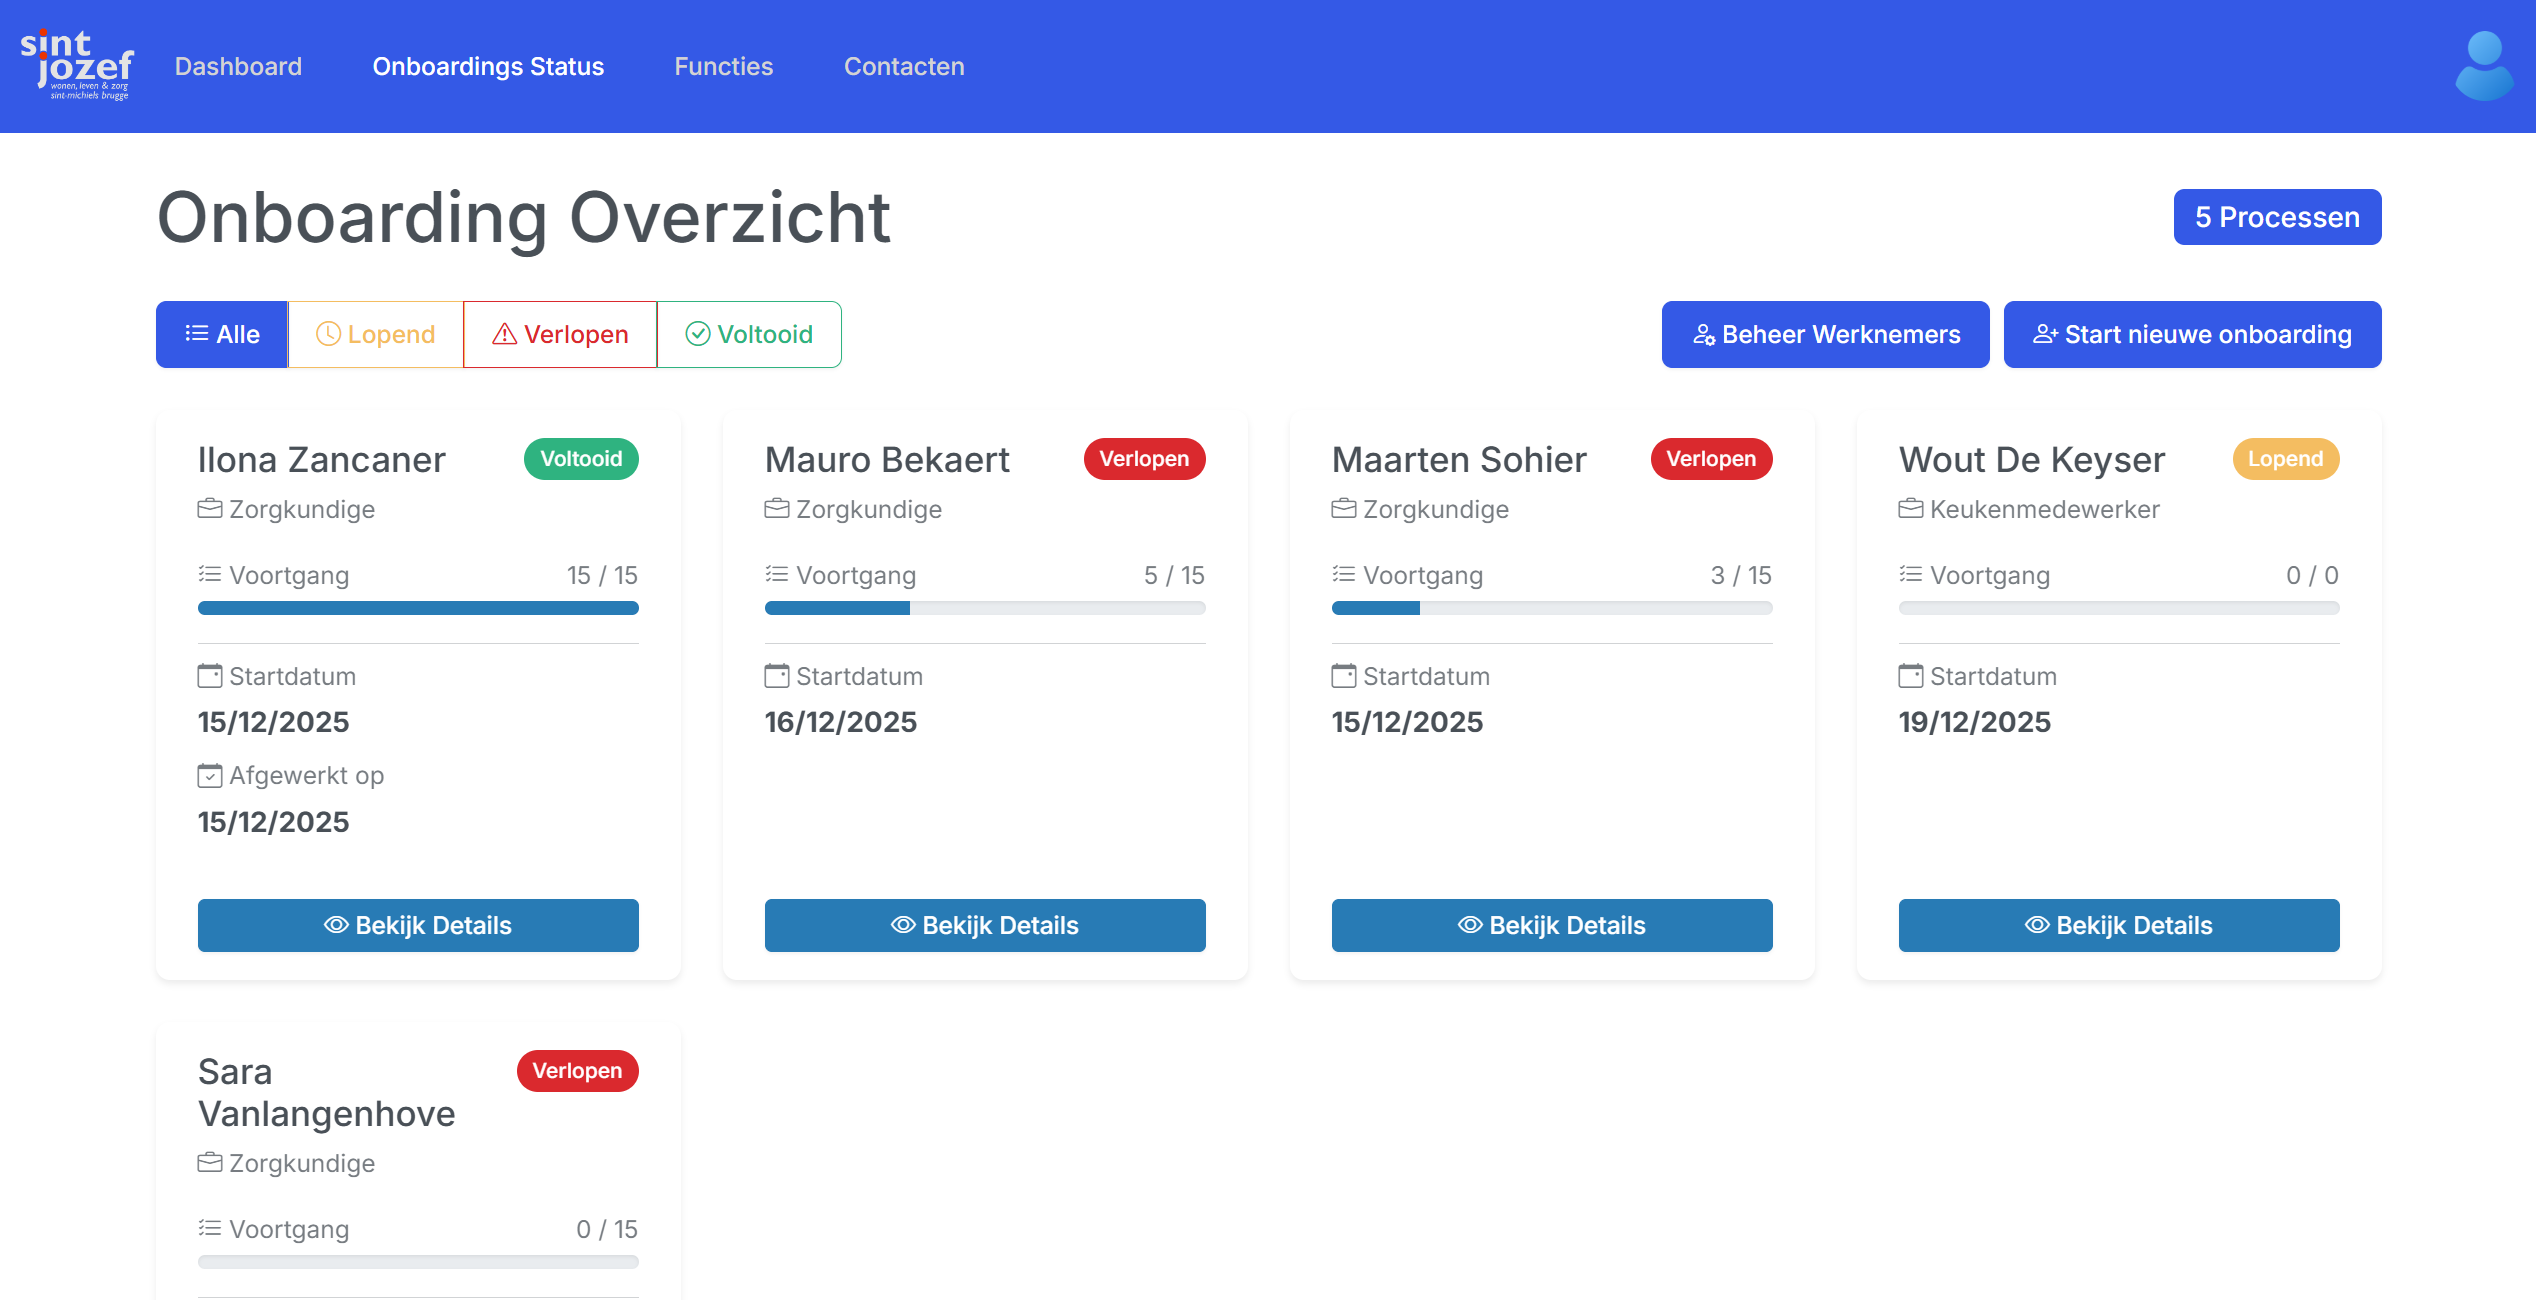2536x1300 pixels.
Task: Open Dashboard from the top navigation
Action: (x=238, y=66)
